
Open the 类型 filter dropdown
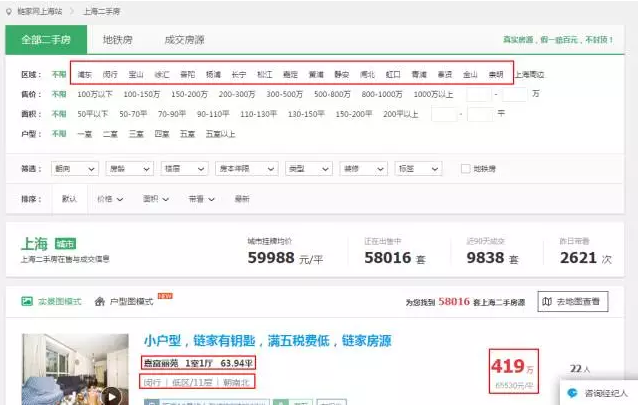[x=308, y=168]
